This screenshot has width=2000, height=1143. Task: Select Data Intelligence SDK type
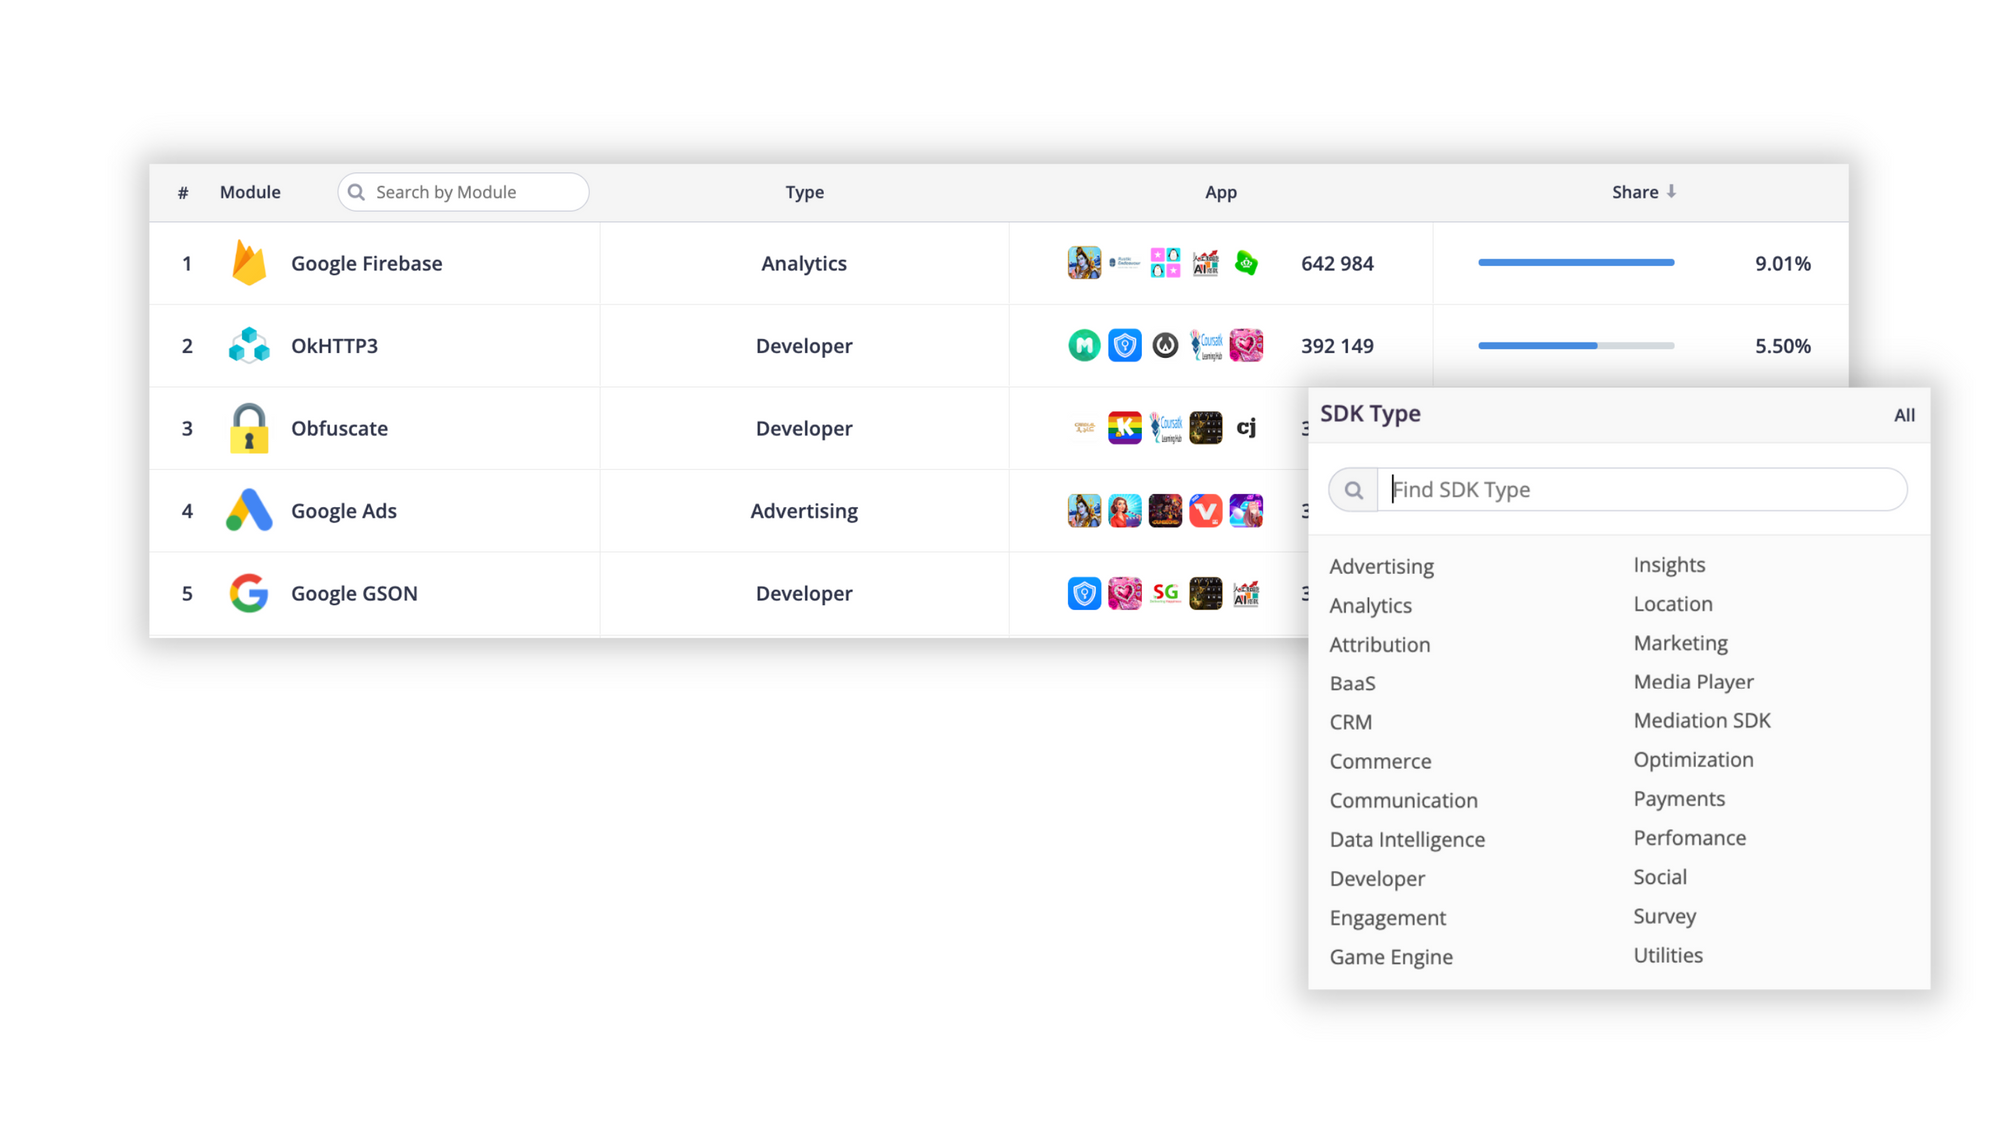pos(1407,840)
